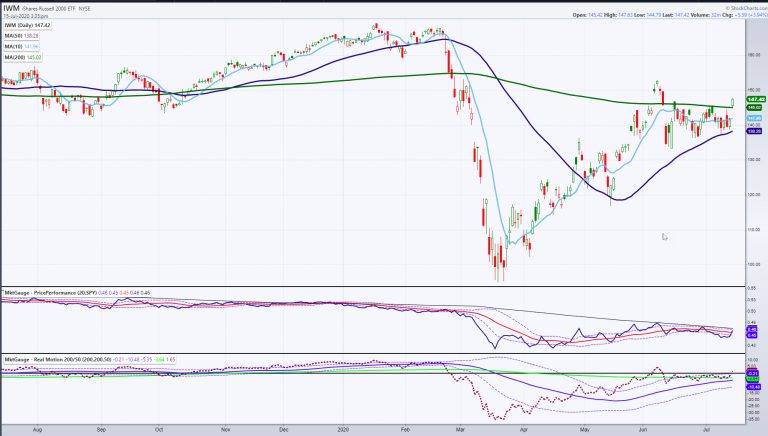This screenshot has width=768, height=436.
Task: Click the dark blue MA(50) value tag
Action: tap(754, 131)
